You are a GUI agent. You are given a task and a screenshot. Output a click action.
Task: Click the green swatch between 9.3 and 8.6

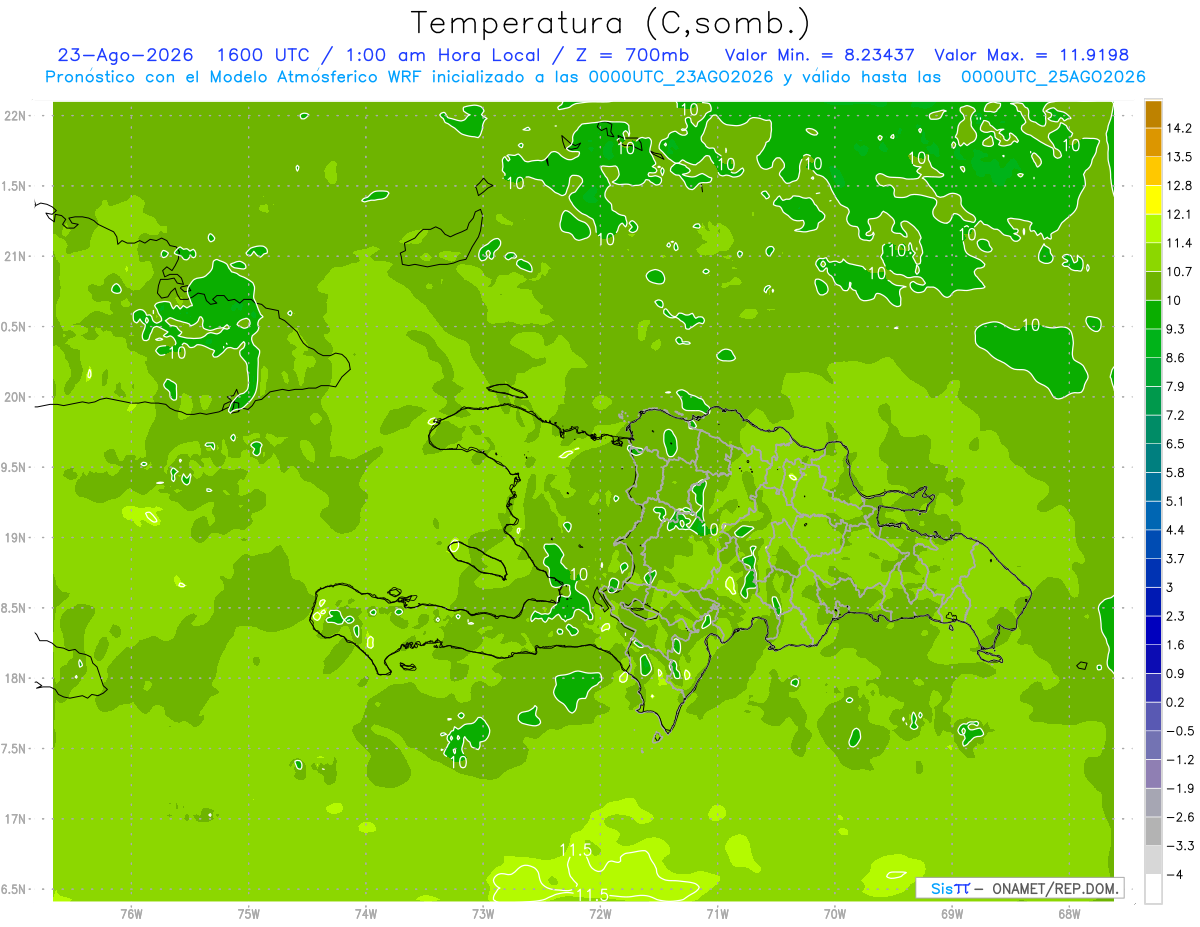[x=1153, y=343]
